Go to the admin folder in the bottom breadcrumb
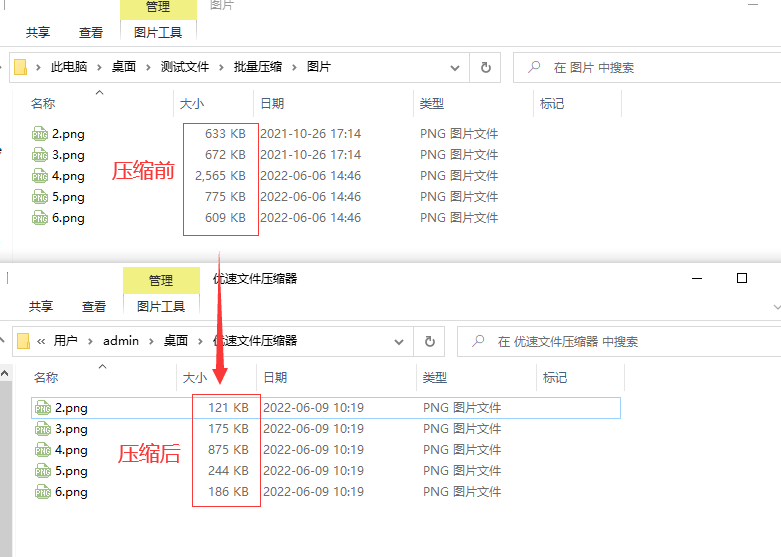The width and height of the screenshot is (781, 557). pyautogui.click(x=121, y=341)
